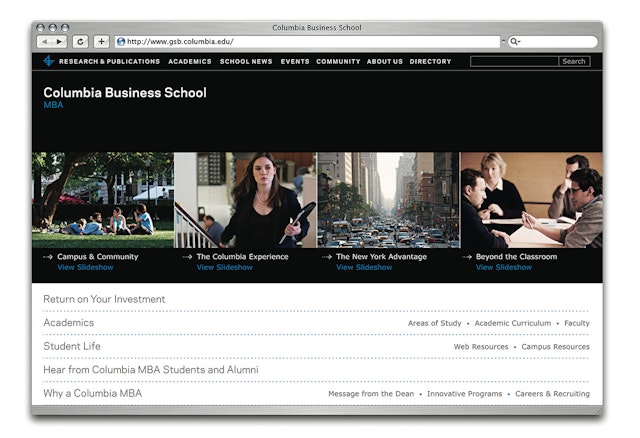
Task: Focus the website search text field
Action: pos(514,61)
